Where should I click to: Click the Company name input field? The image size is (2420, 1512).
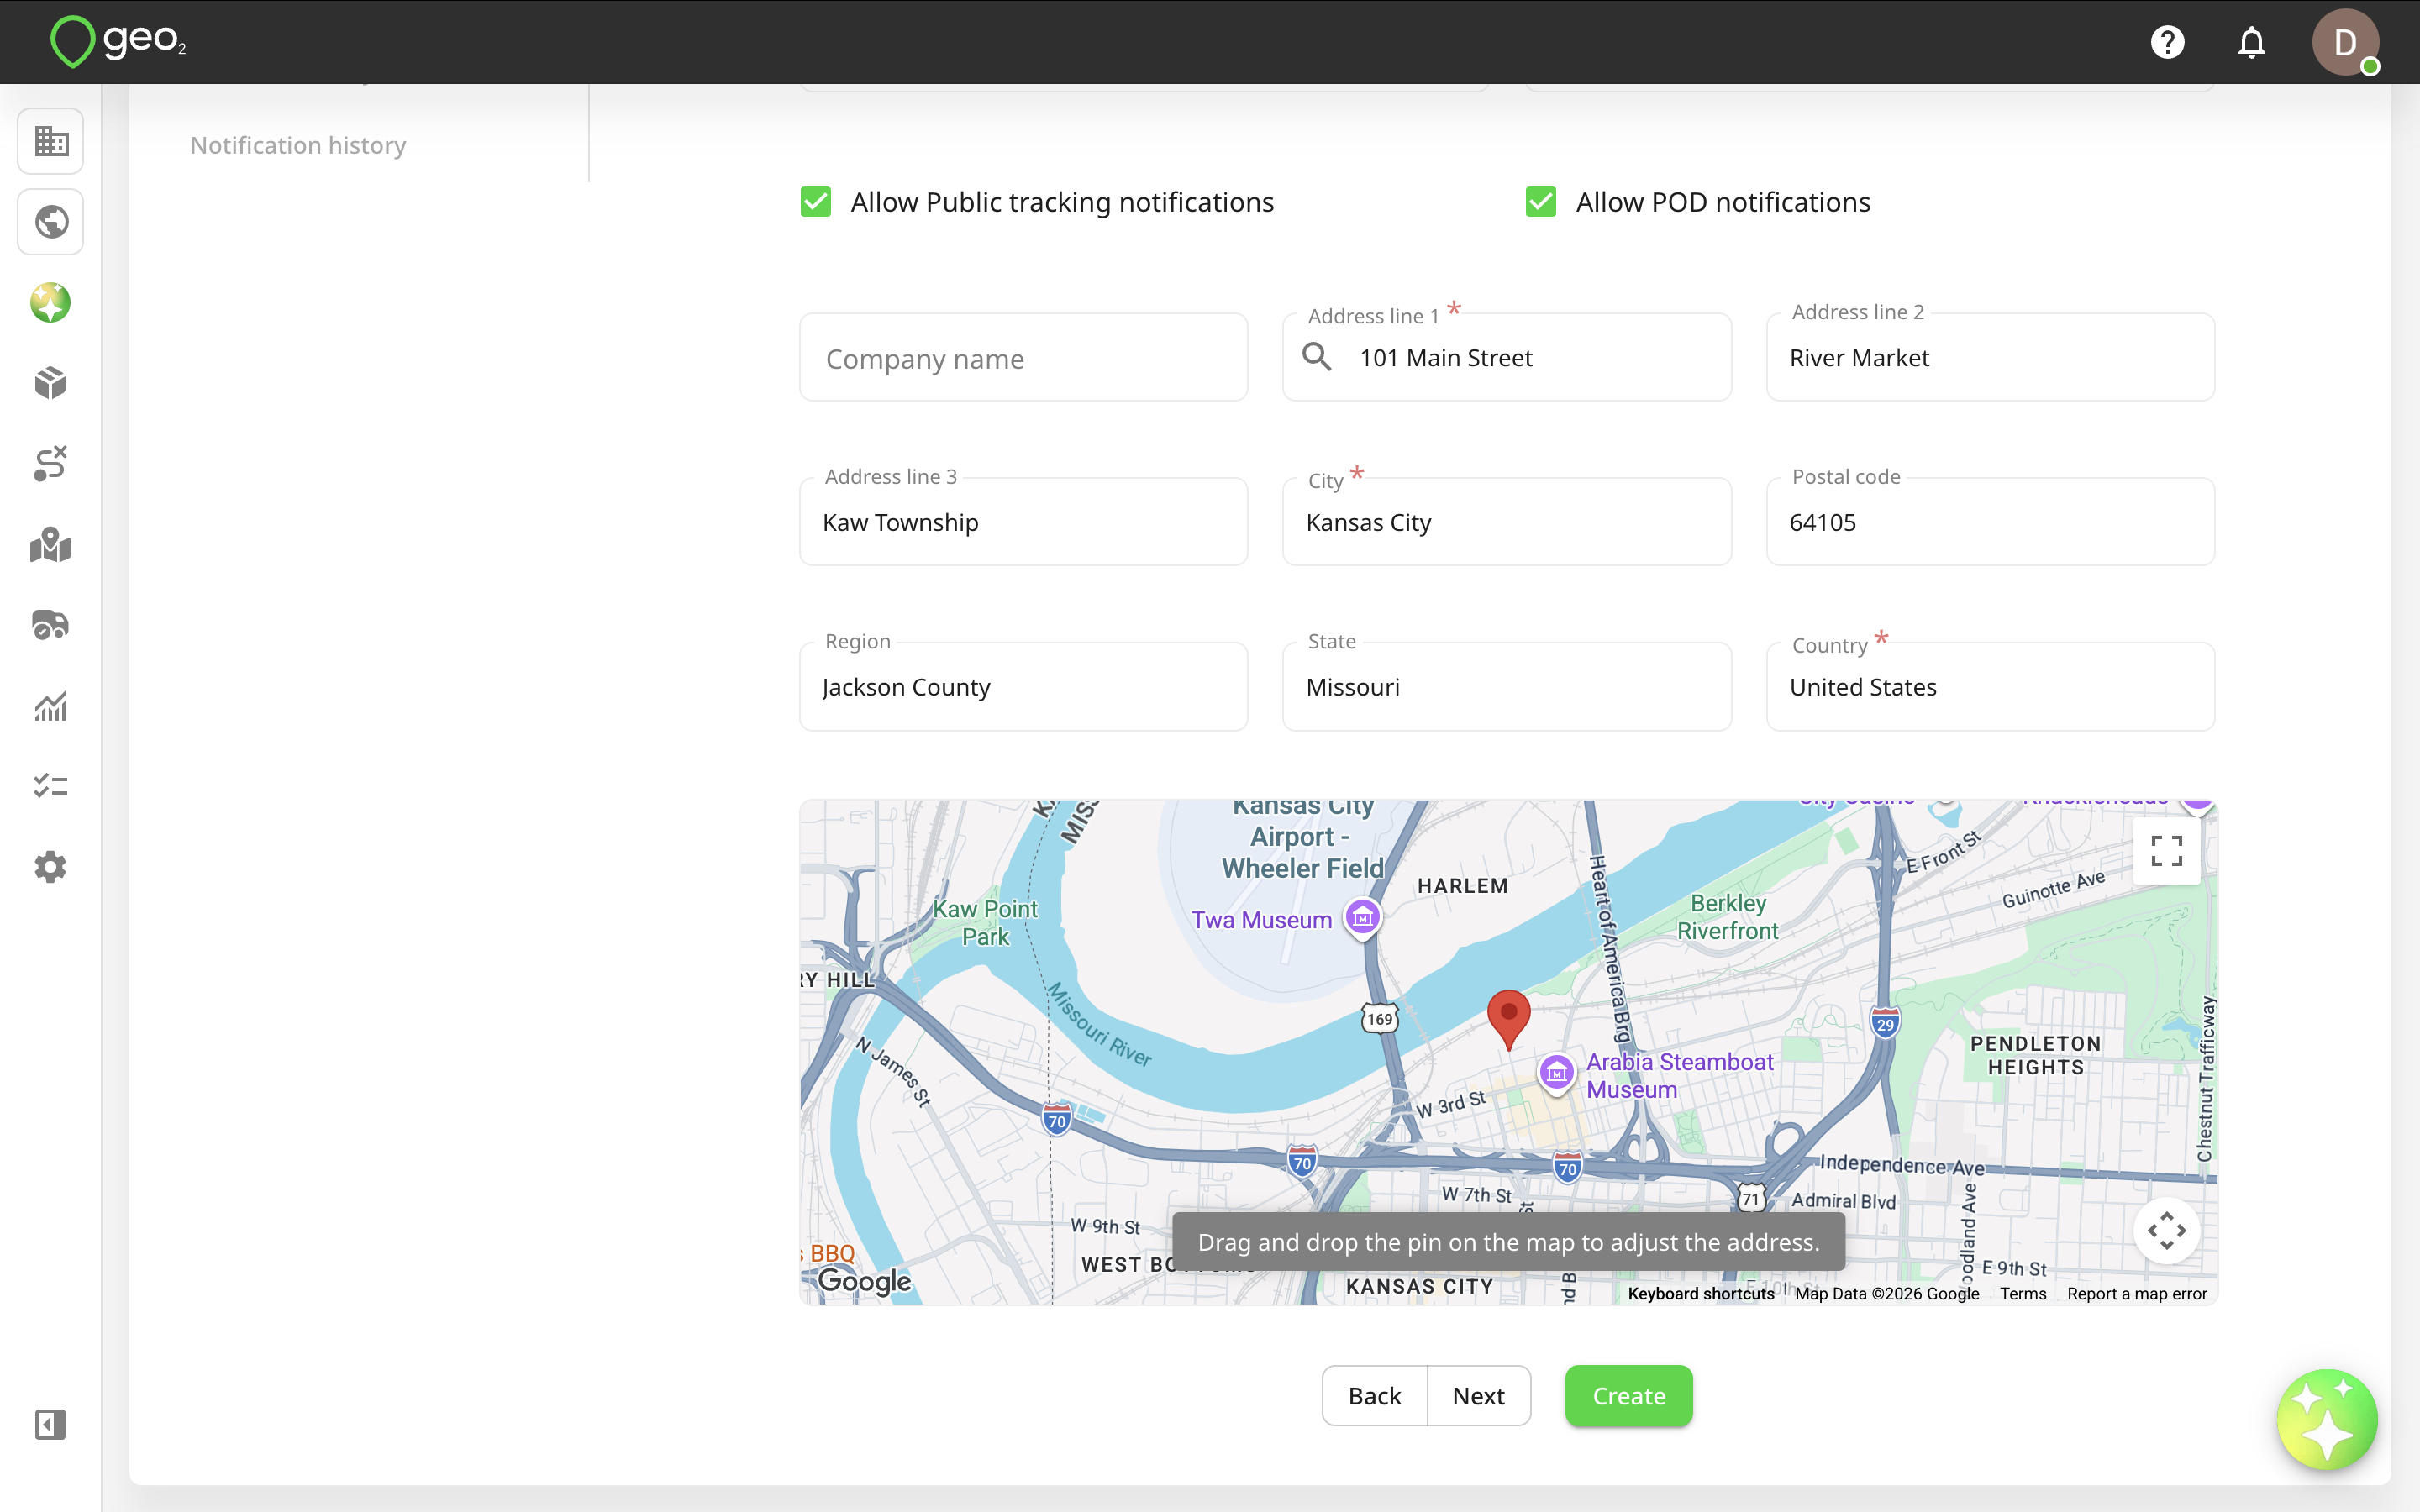[x=1023, y=358]
